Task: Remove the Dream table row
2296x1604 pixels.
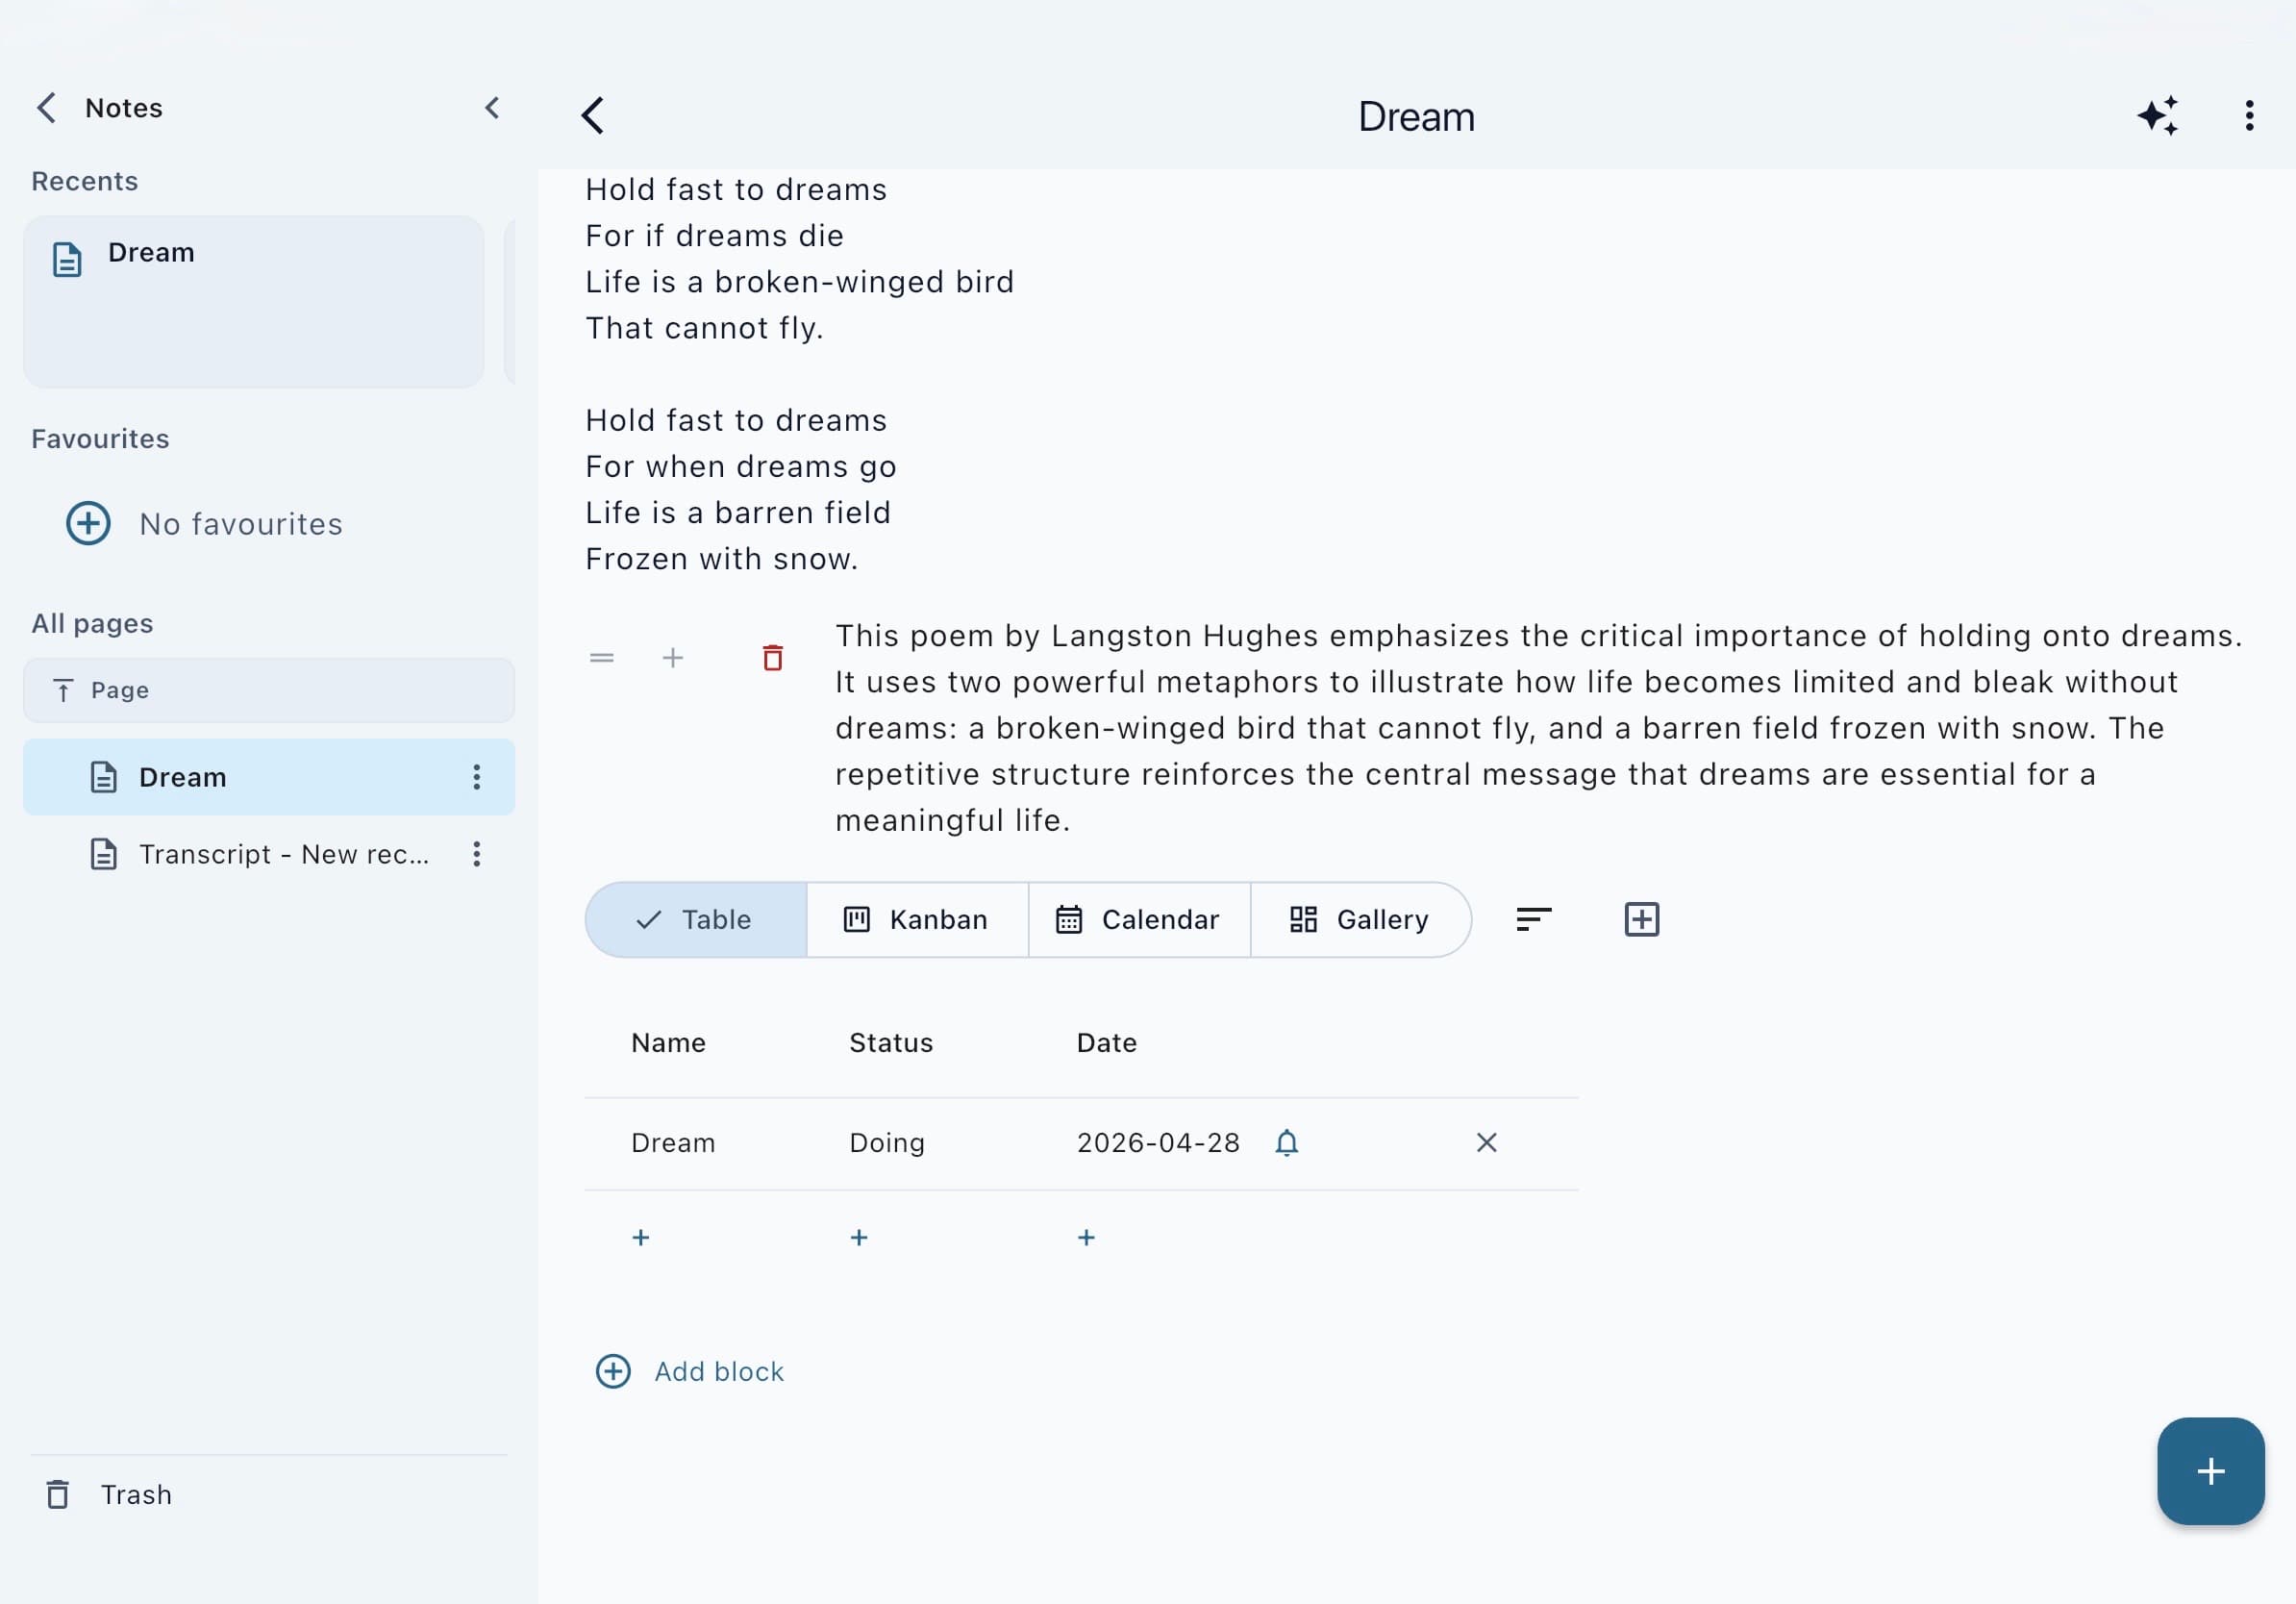Action: pos(1487,1143)
